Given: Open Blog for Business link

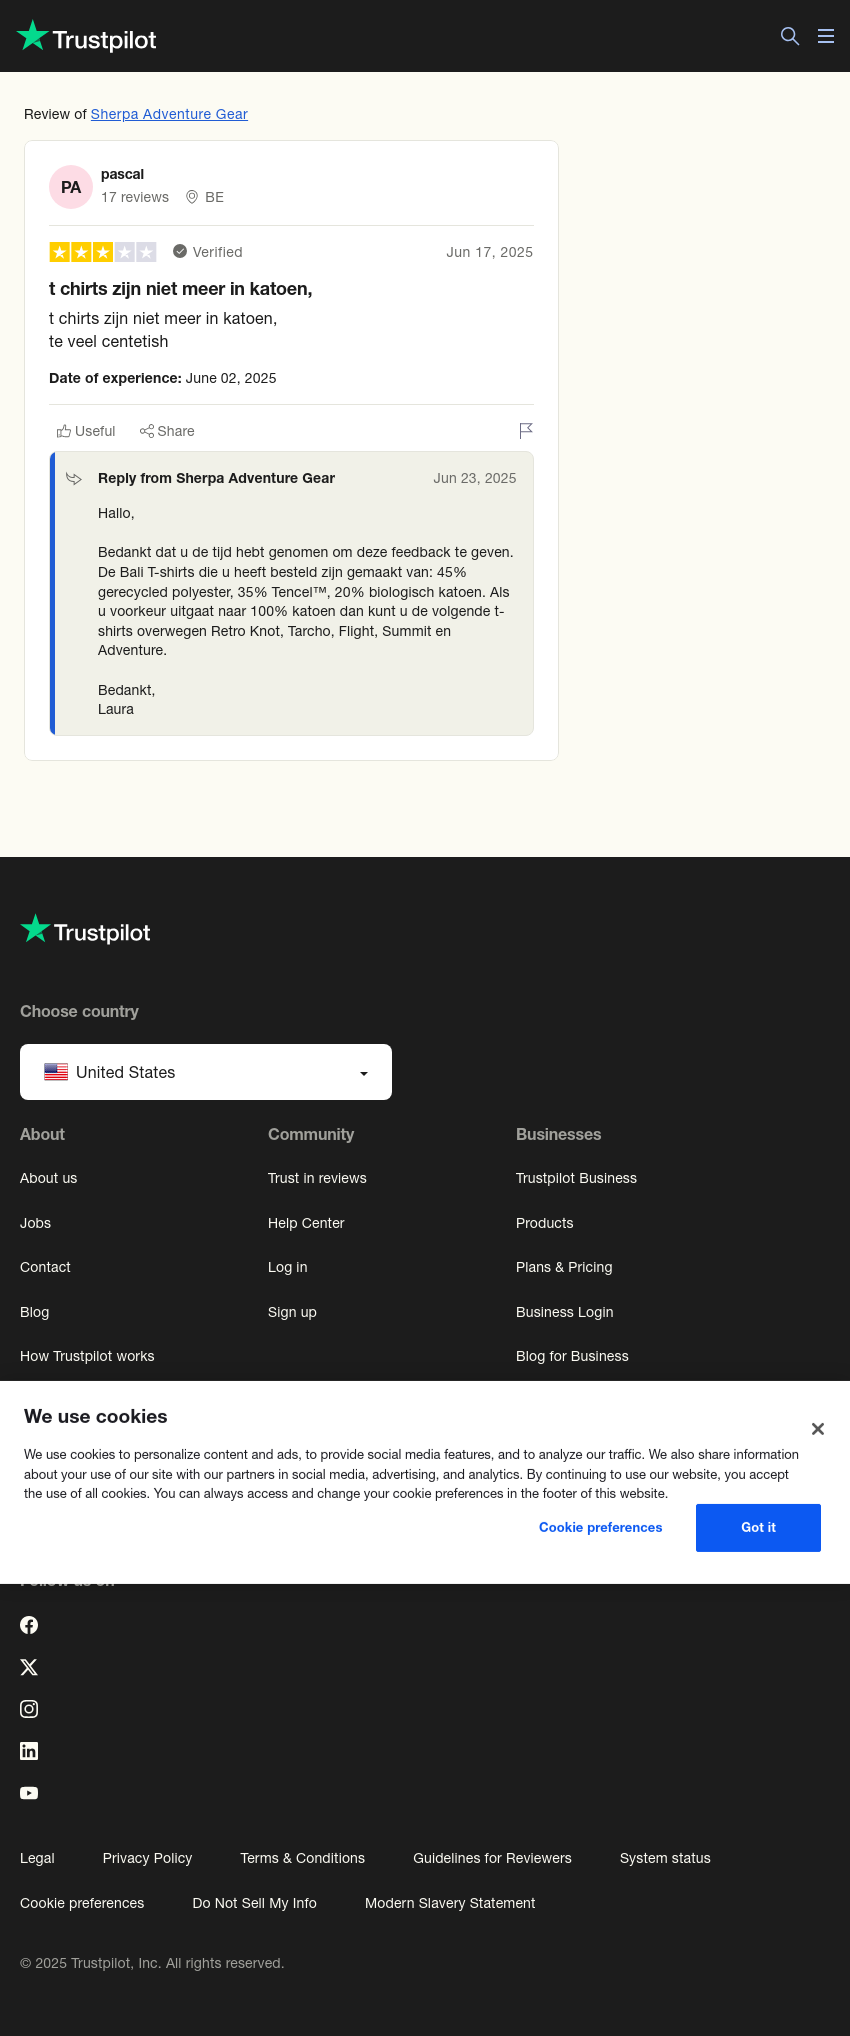Looking at the screenshot, I should coord(572,1356).
